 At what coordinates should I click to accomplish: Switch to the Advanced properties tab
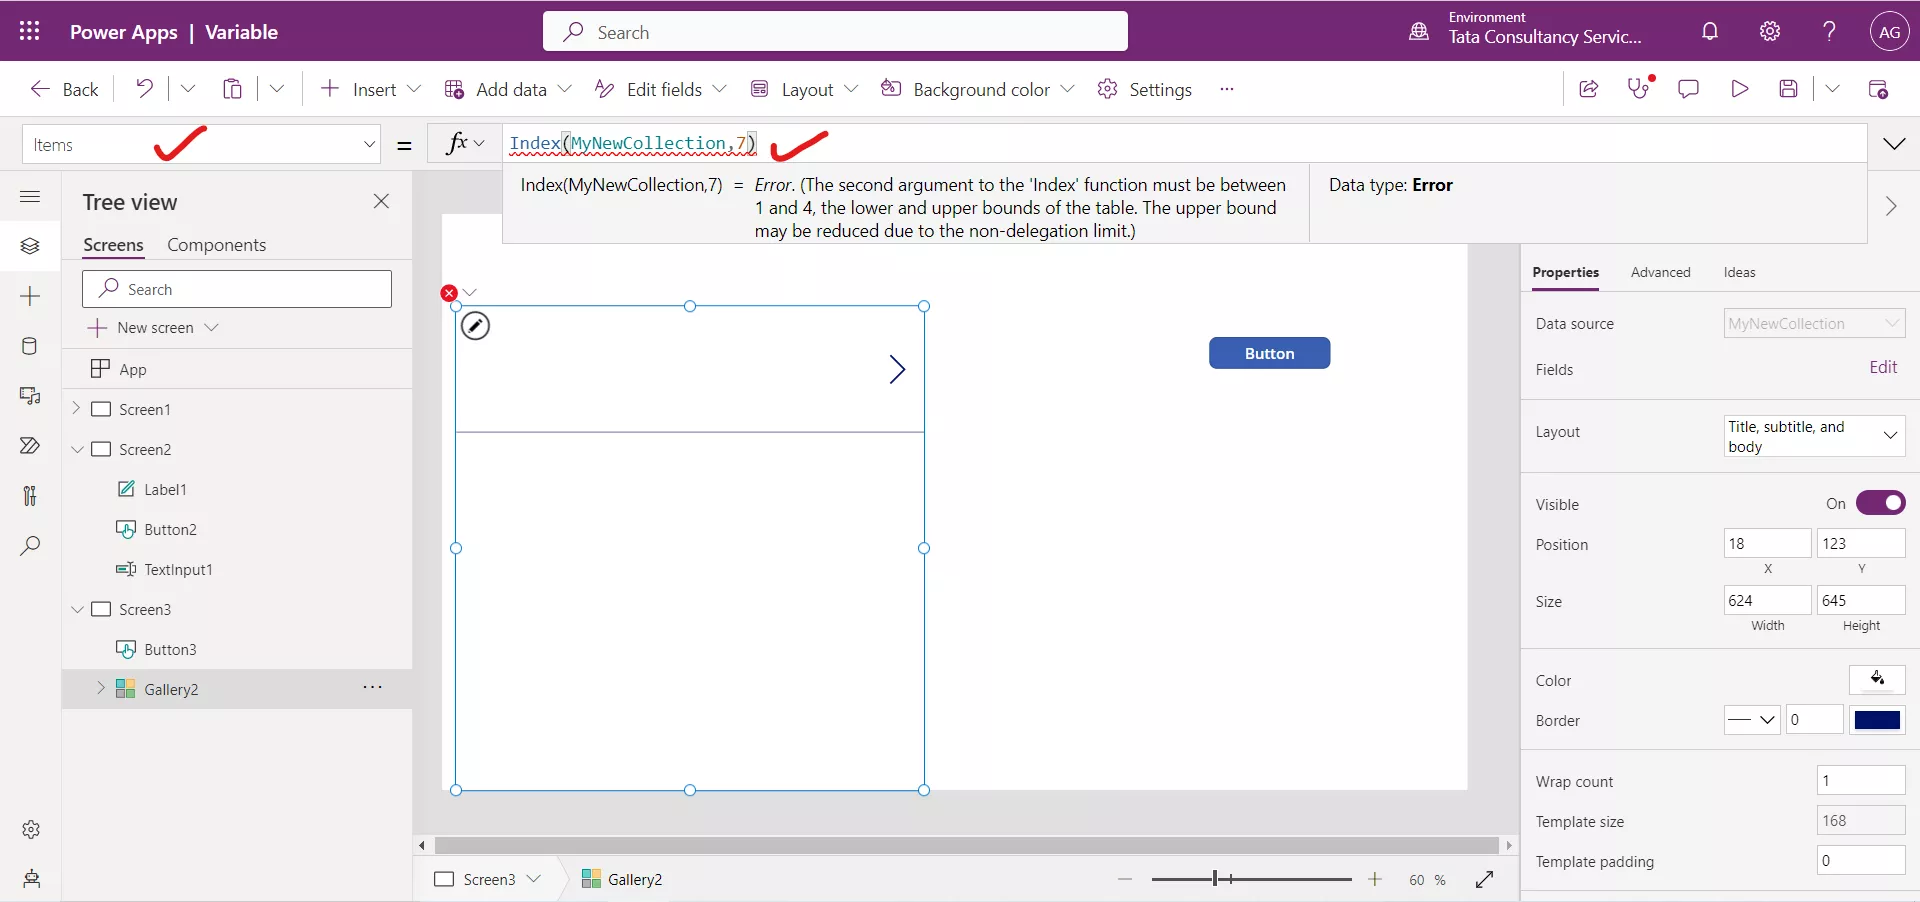coord(1660,272)
